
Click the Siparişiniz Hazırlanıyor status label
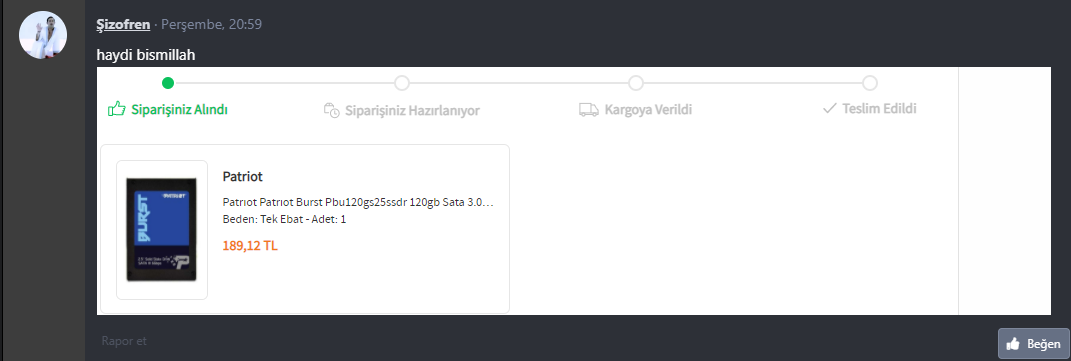pyautogui.click(x=412, y=111)
